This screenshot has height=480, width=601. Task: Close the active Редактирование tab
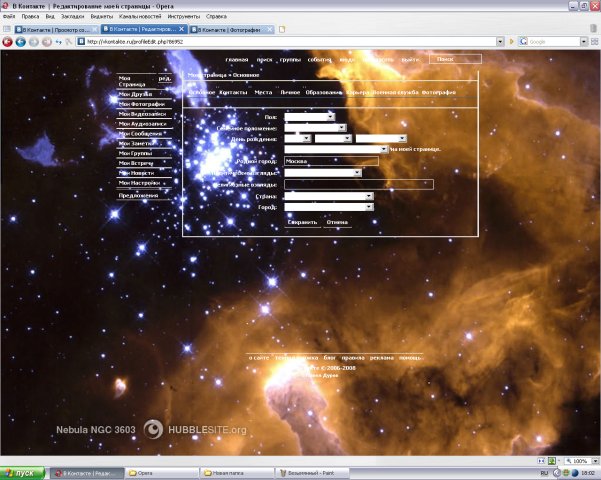click(x=181, y=29)
